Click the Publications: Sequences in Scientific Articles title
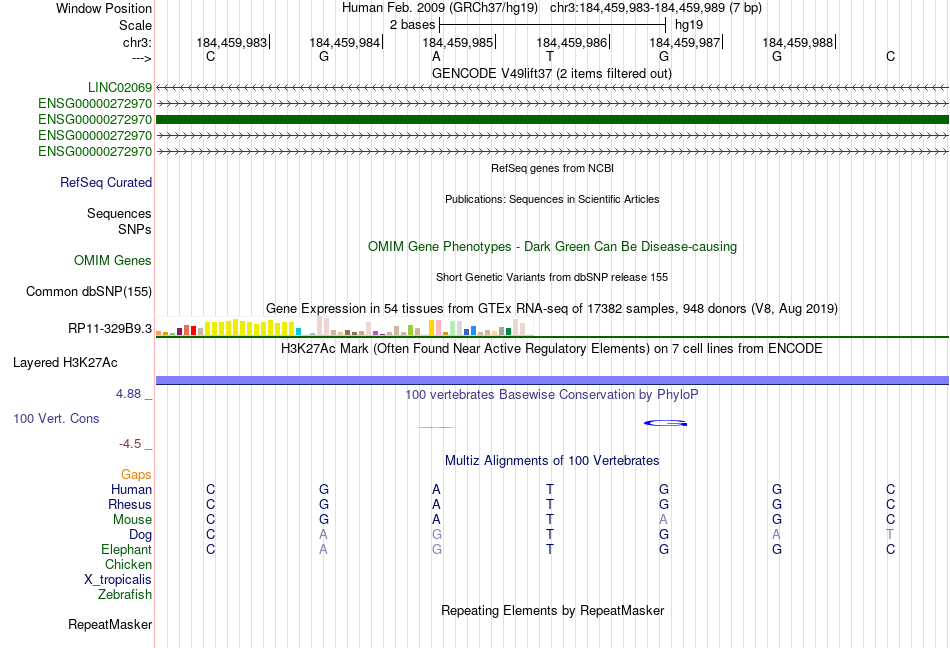 552,199
